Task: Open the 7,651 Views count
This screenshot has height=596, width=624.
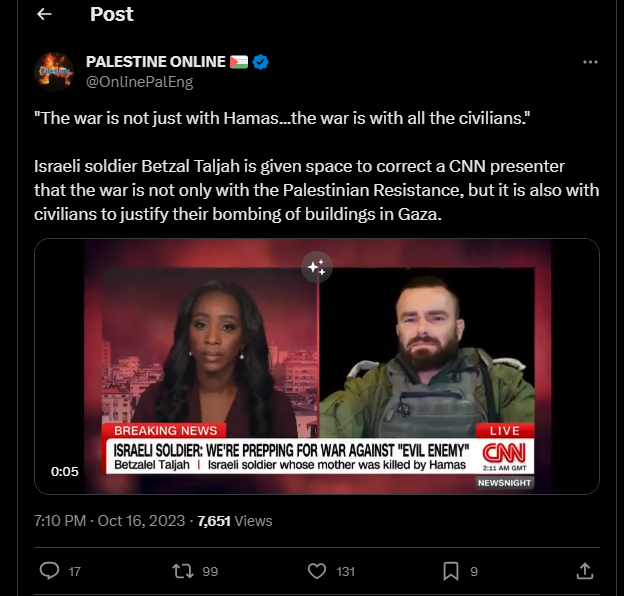Action: tap(235, 521)
